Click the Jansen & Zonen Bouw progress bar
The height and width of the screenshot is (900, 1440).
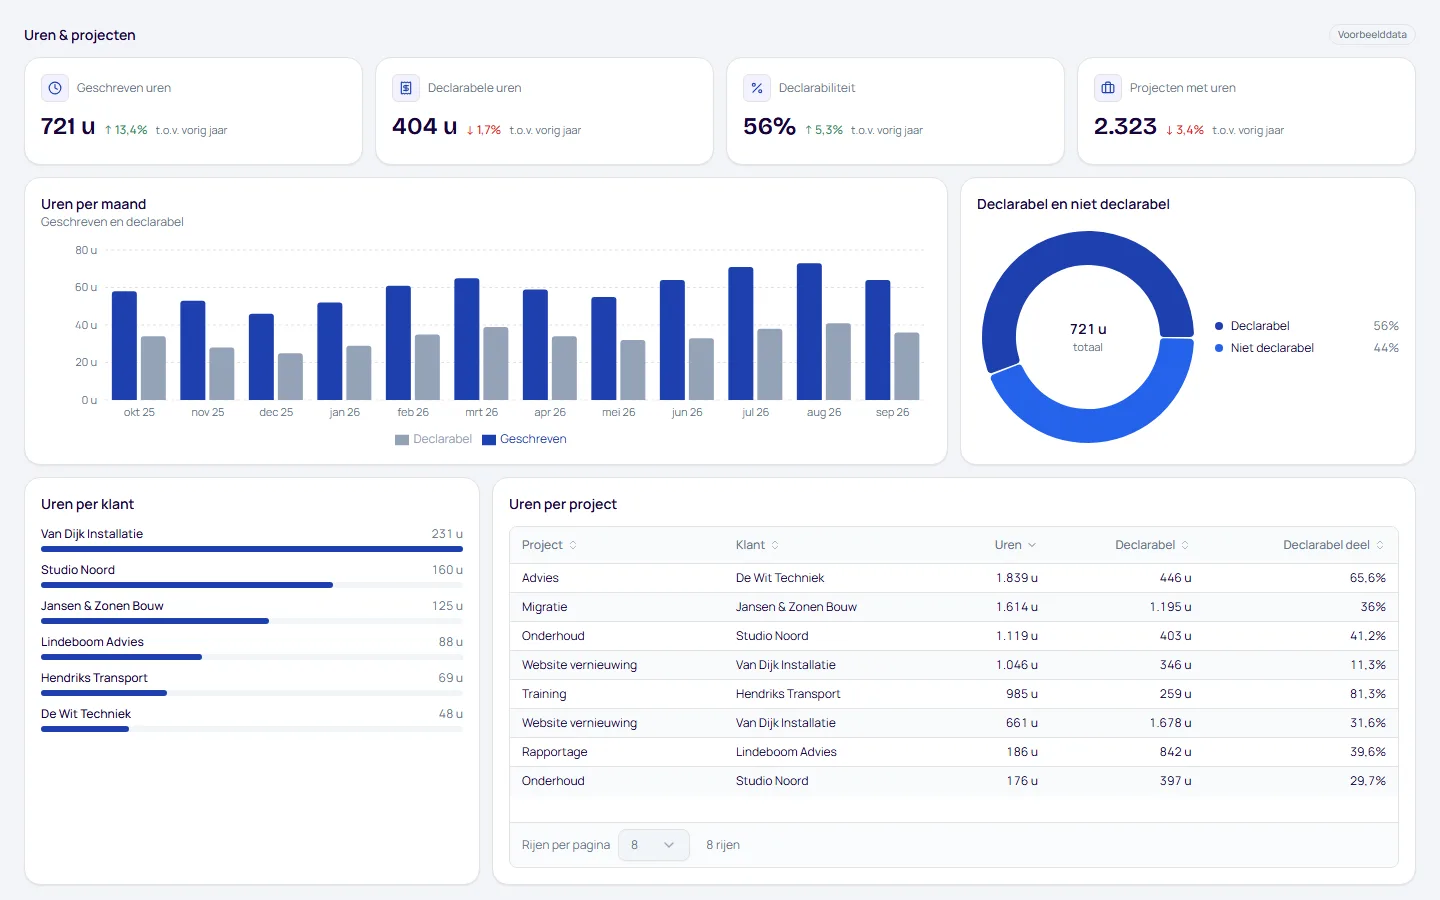252,621
